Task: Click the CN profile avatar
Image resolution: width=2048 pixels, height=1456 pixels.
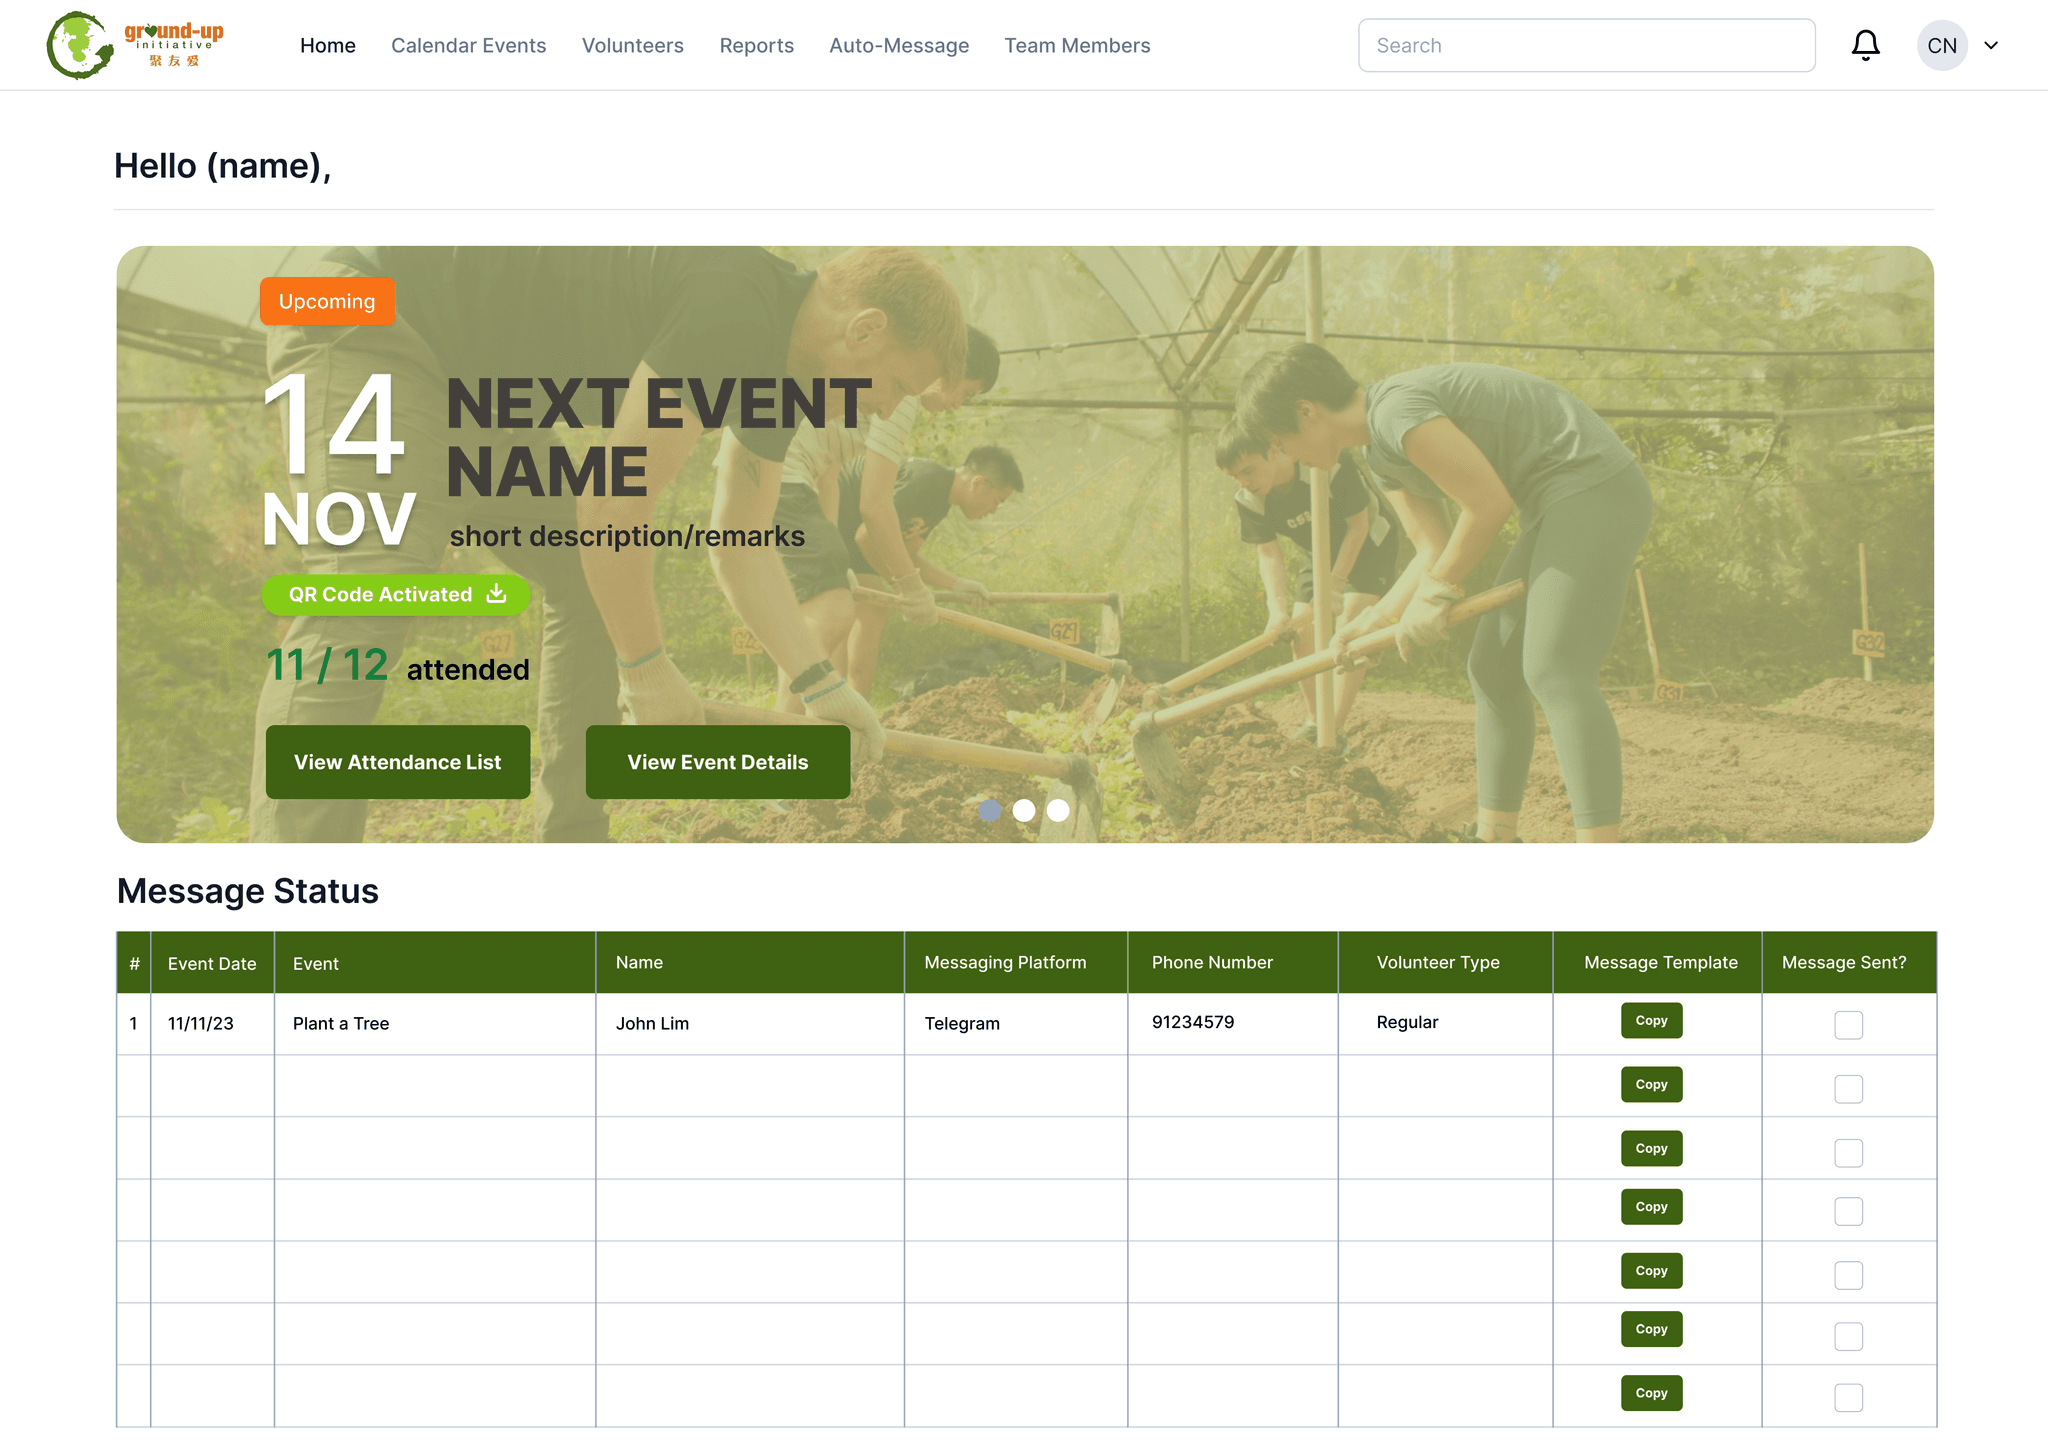Action: pyautogui.click(x=1942, y=45)
